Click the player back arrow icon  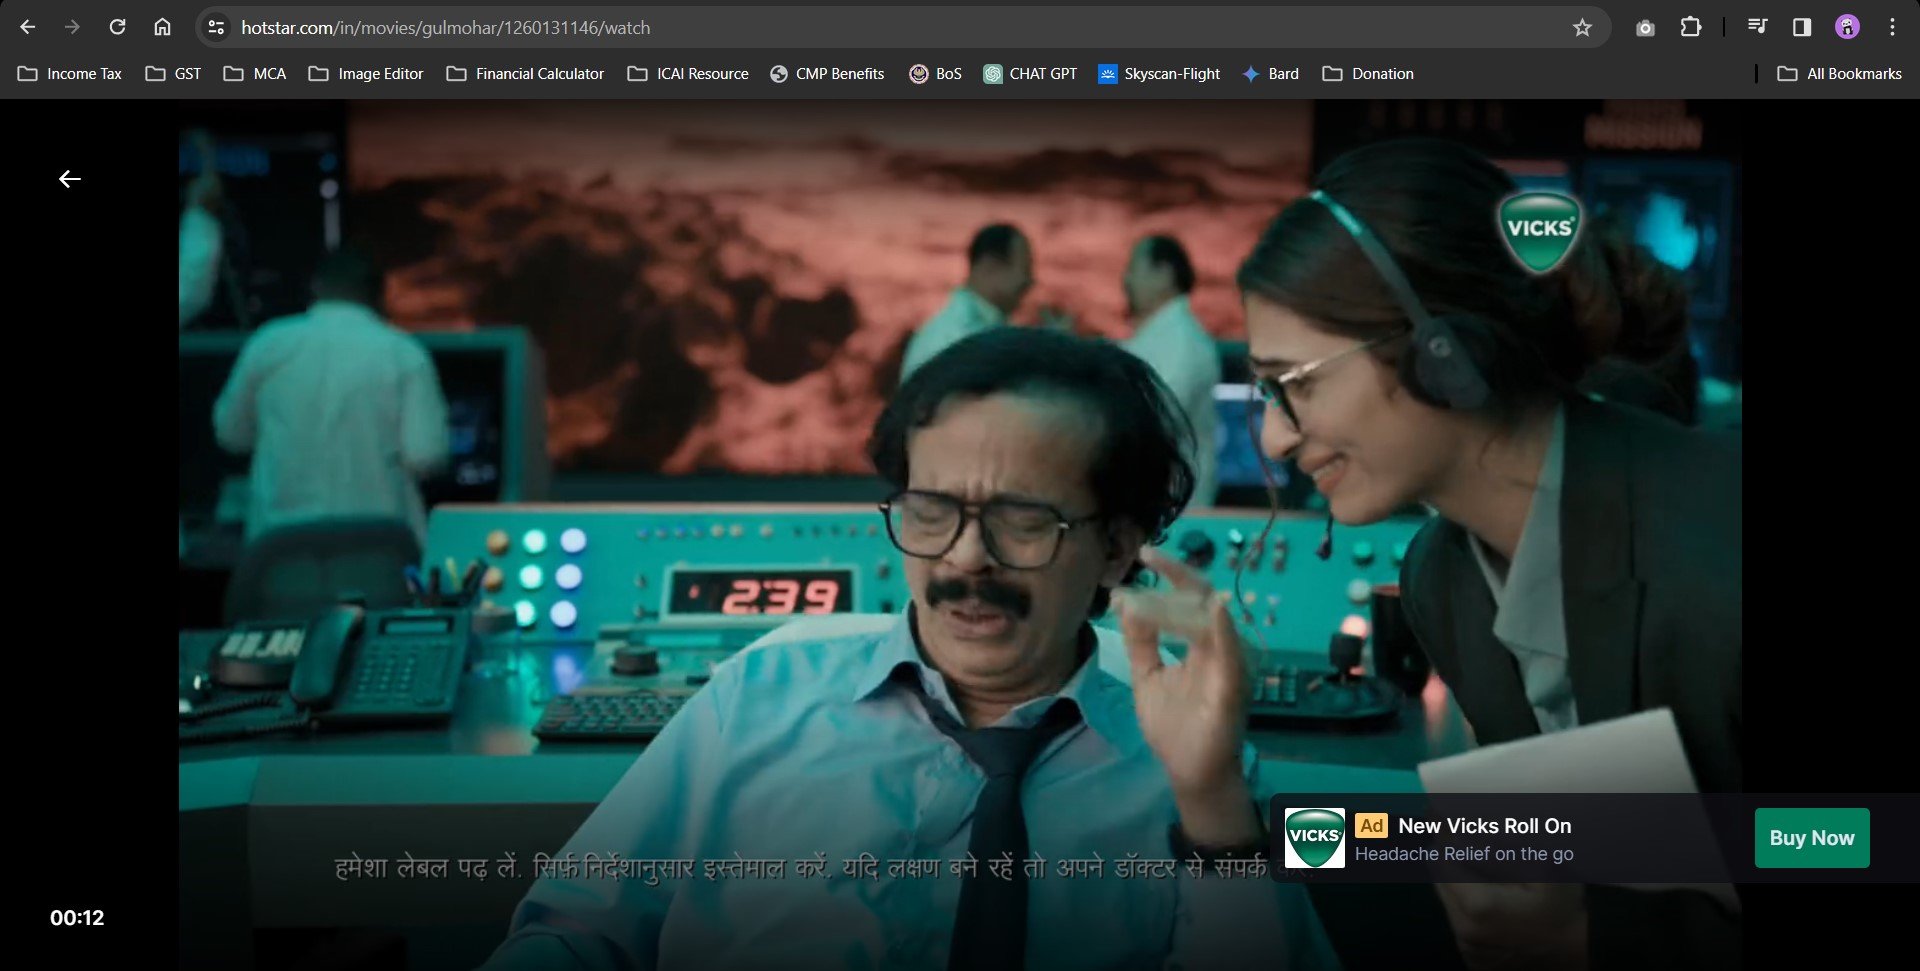[x=70, y=179]
